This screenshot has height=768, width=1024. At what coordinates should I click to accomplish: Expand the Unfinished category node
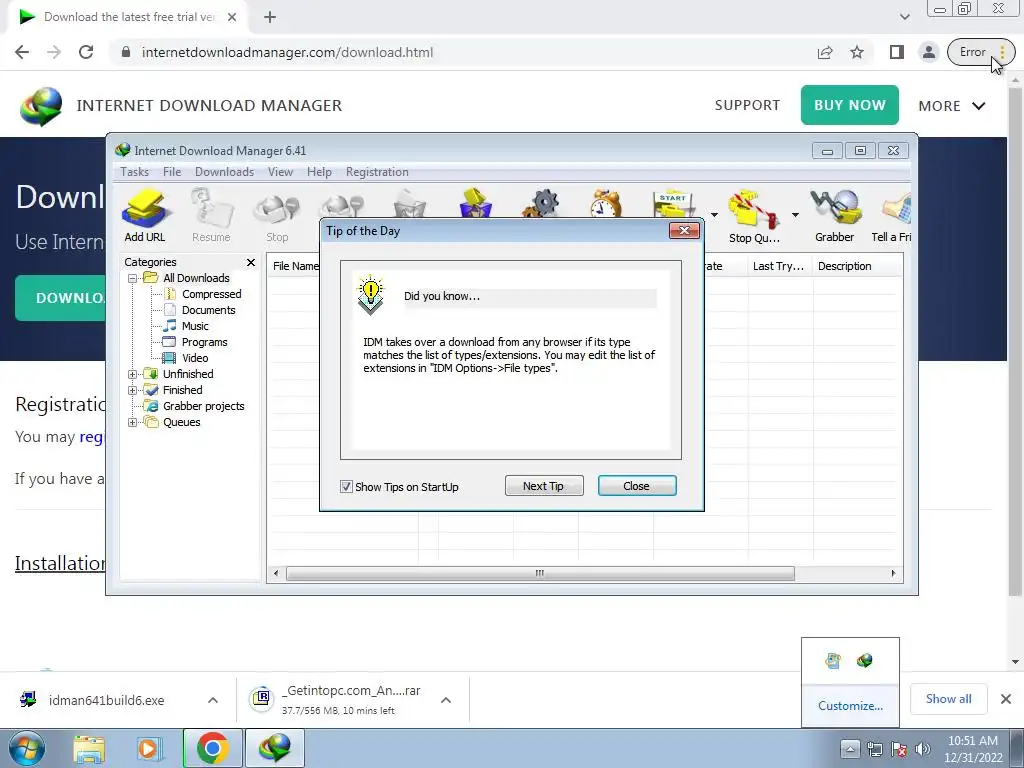click(x=132, y=374)
